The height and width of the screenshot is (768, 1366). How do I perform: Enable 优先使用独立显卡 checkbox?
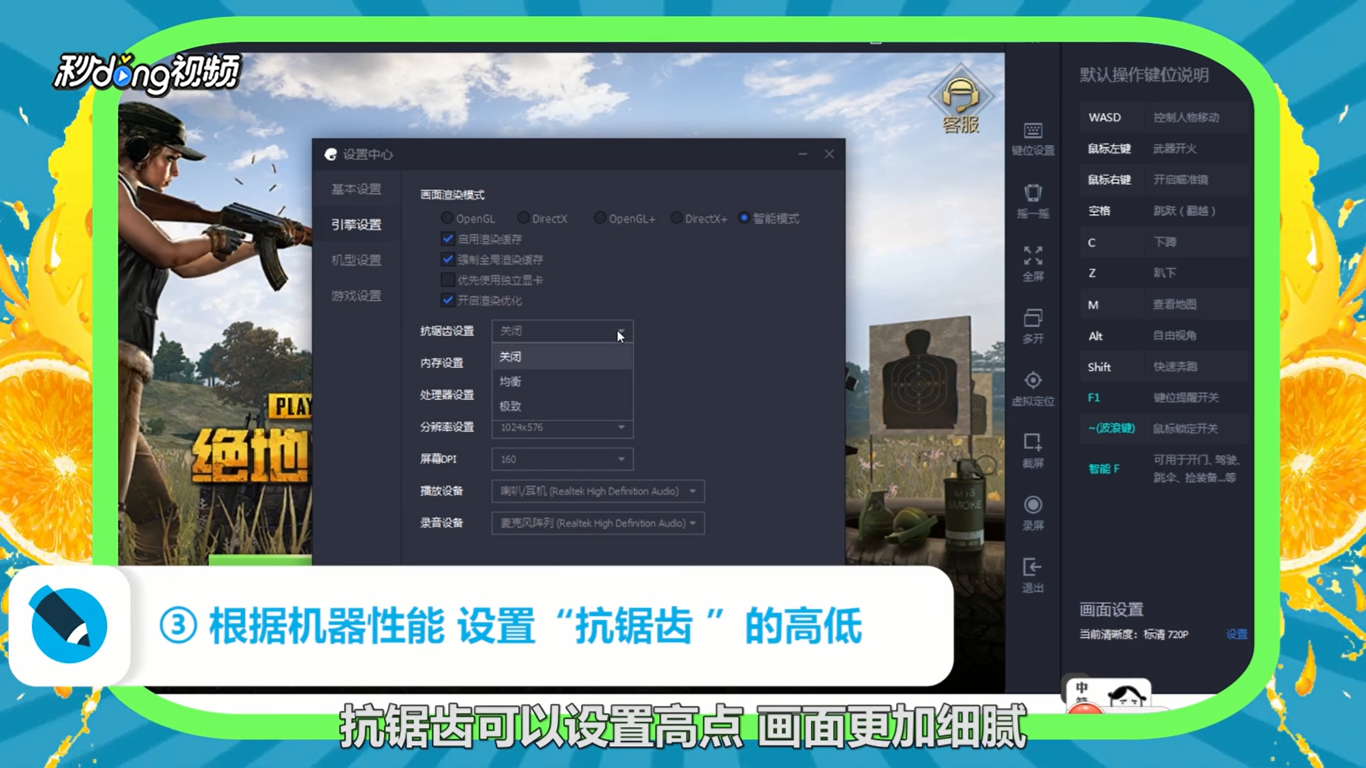point(448,280)
